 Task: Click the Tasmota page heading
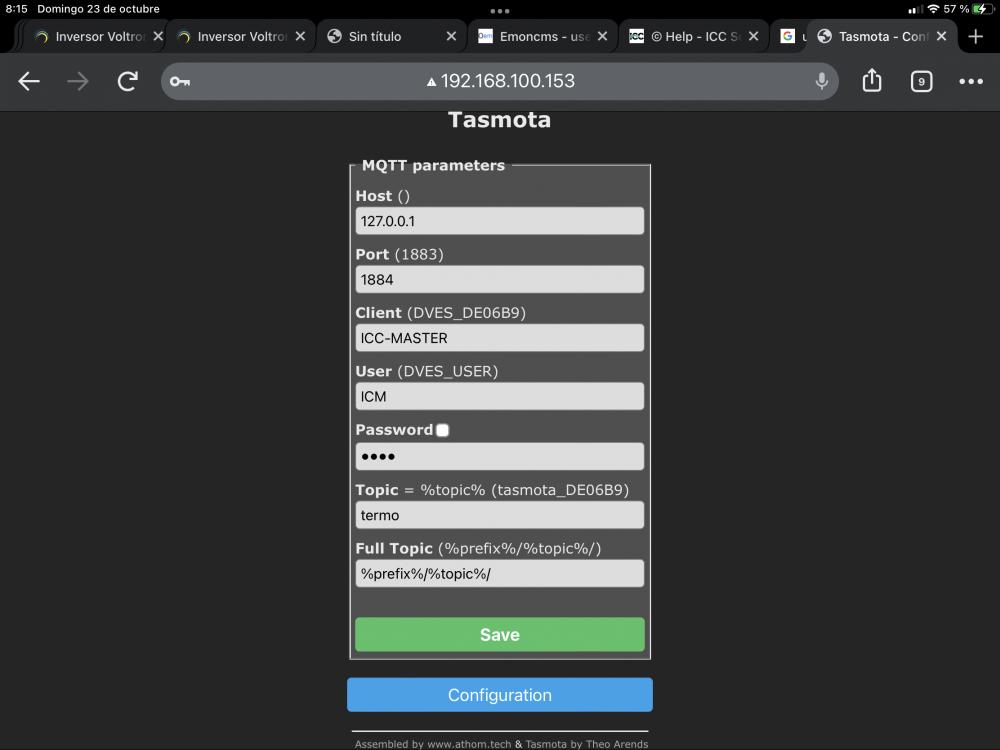click(x=499, y=120)
